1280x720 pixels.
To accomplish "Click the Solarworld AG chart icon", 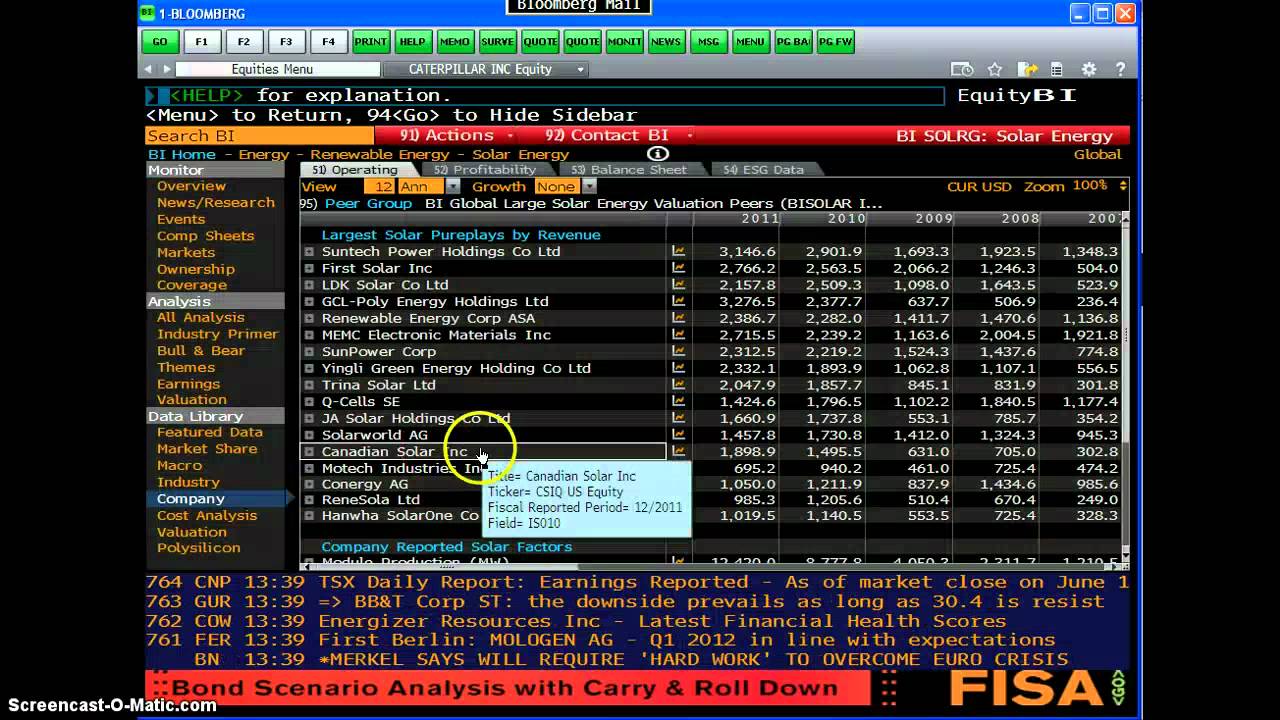I will click(678, 435).
